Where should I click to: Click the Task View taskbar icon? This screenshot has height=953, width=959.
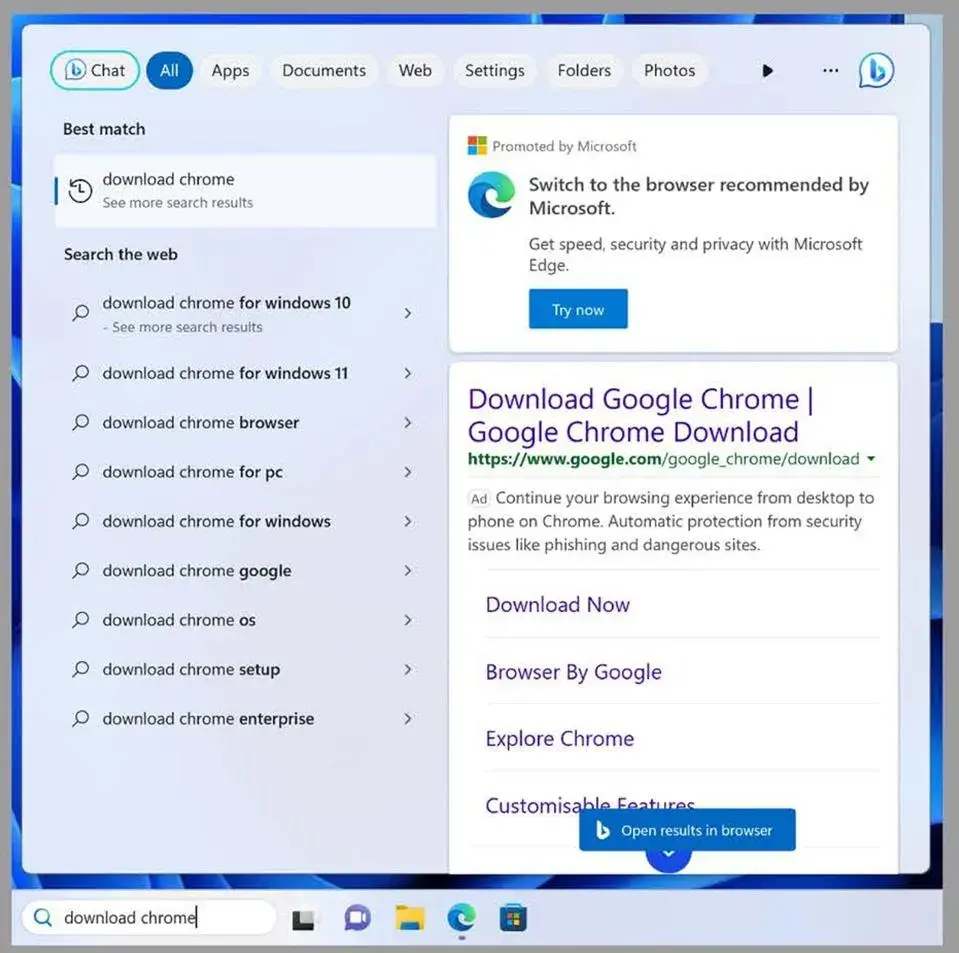point(304,918)
